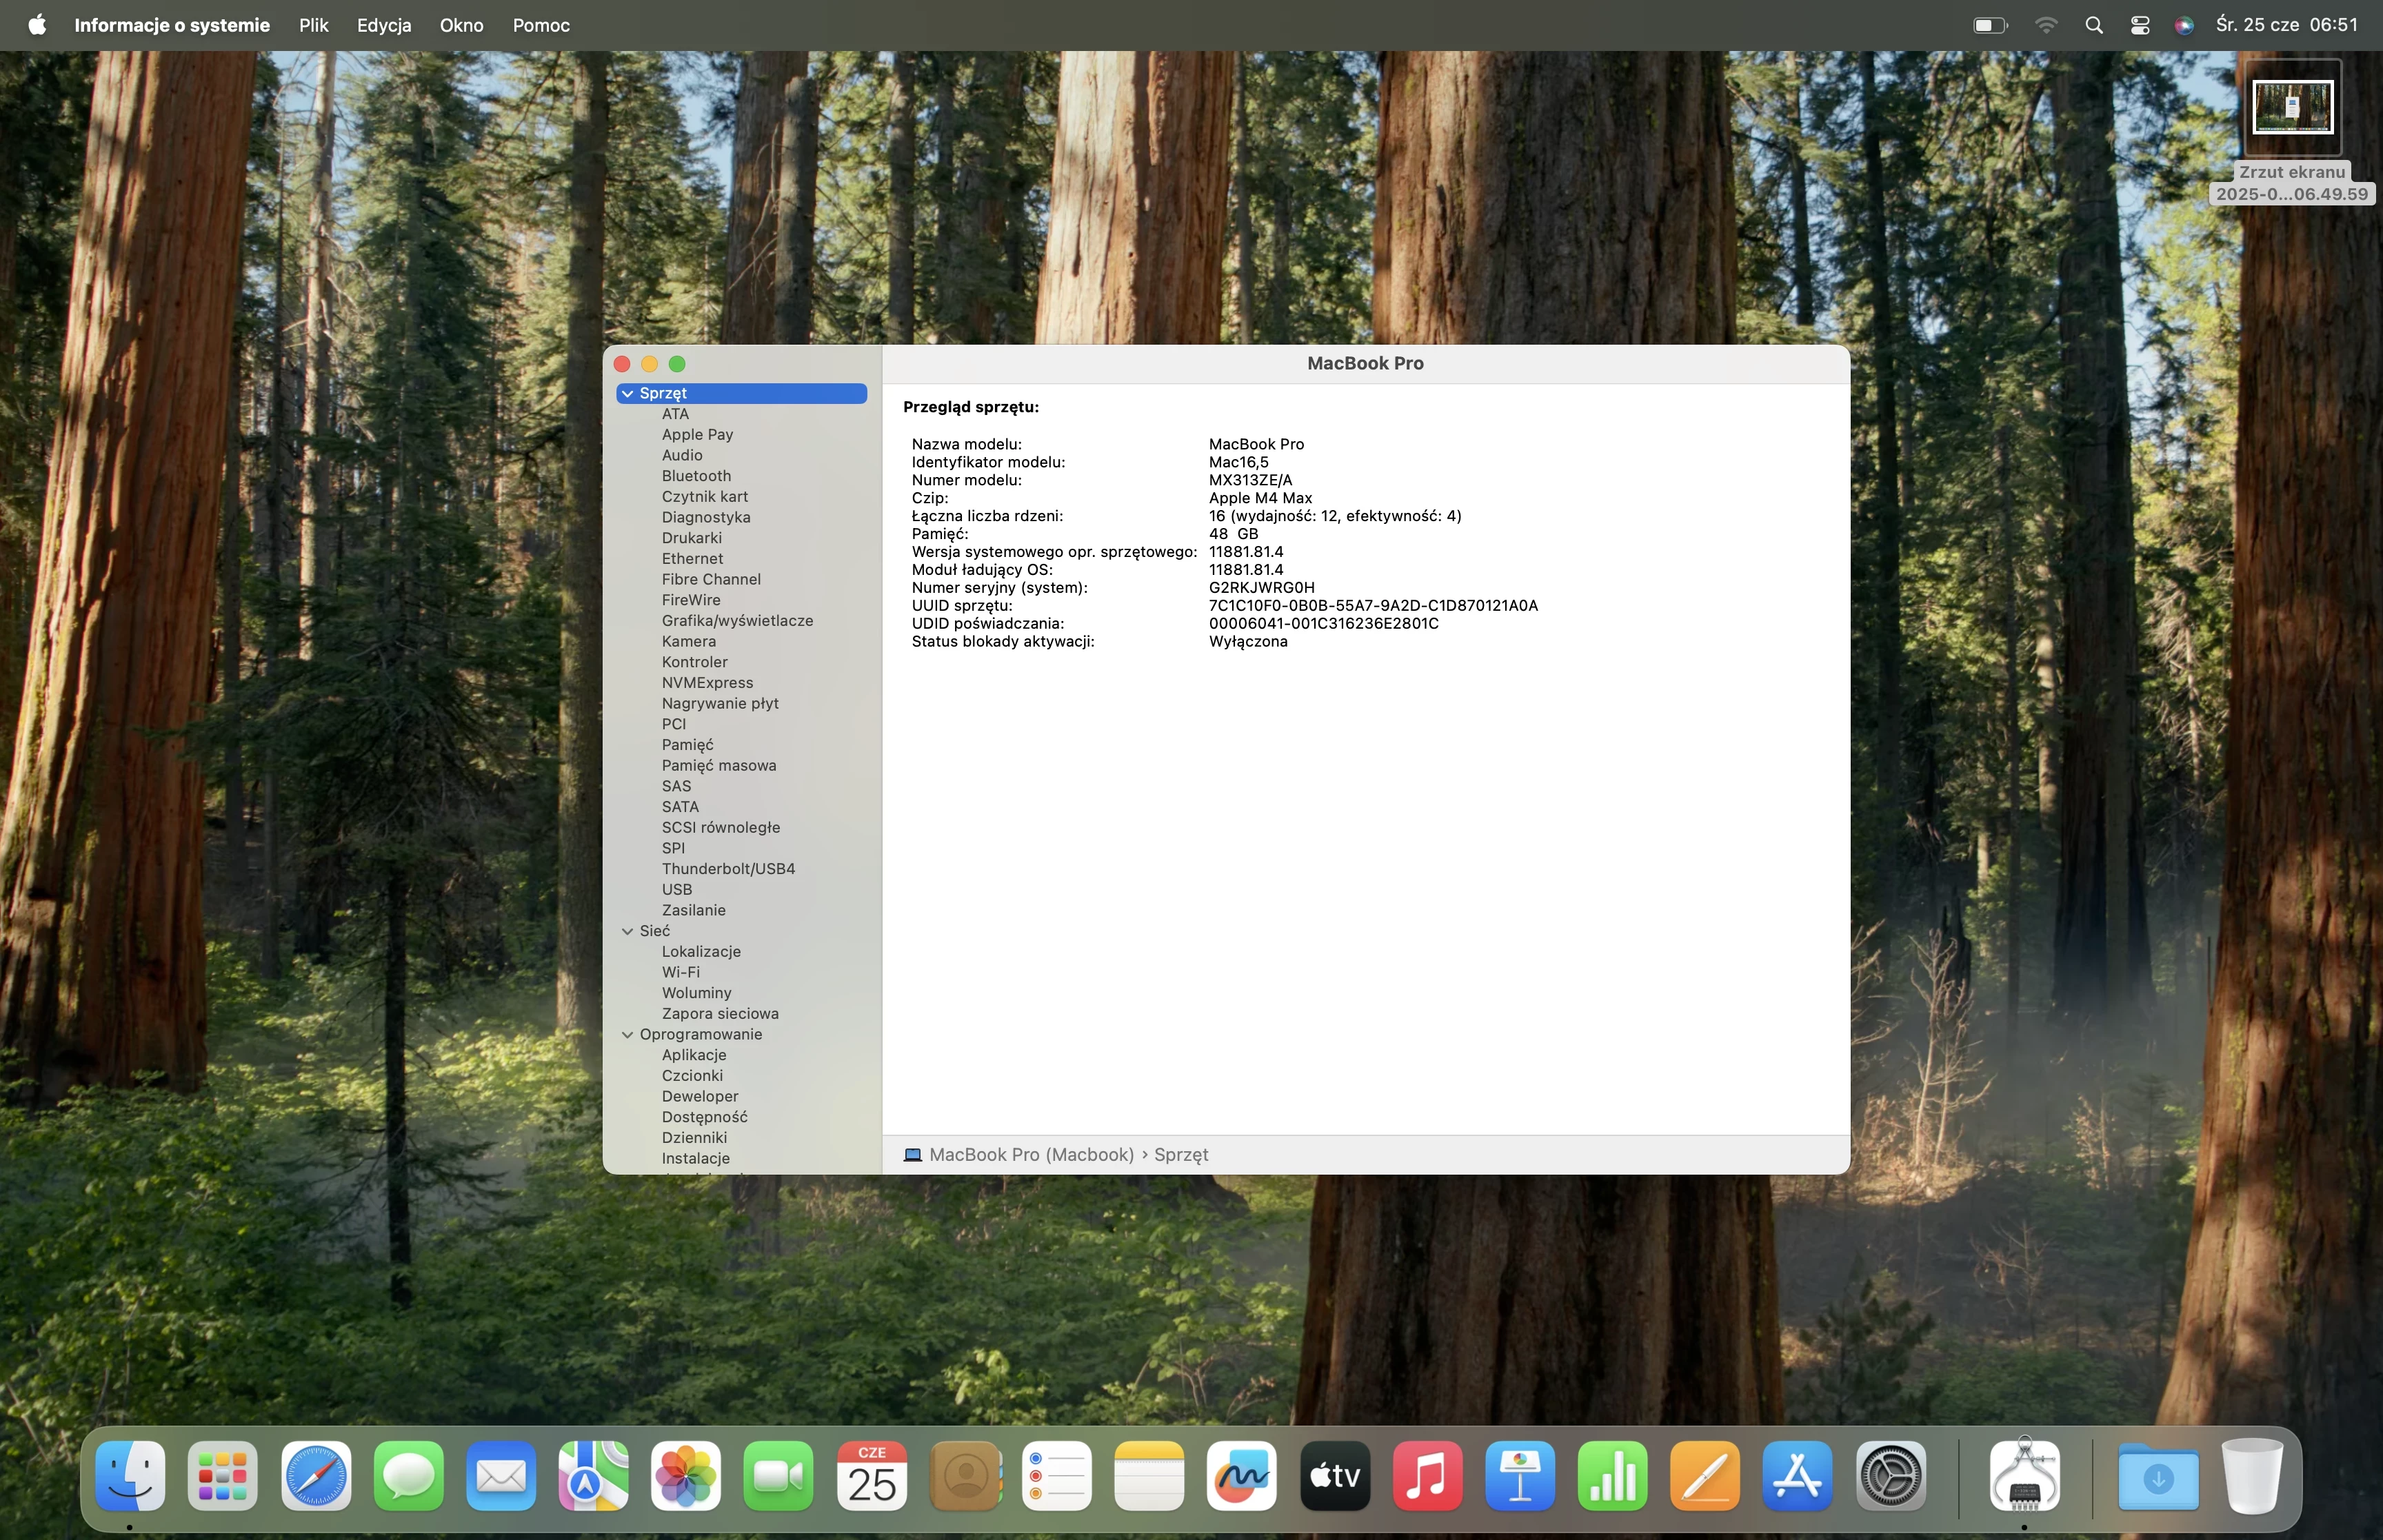Select Aplikacje under Oprogramowanie
The image size is (2383, 1540).
(694, 1055)
